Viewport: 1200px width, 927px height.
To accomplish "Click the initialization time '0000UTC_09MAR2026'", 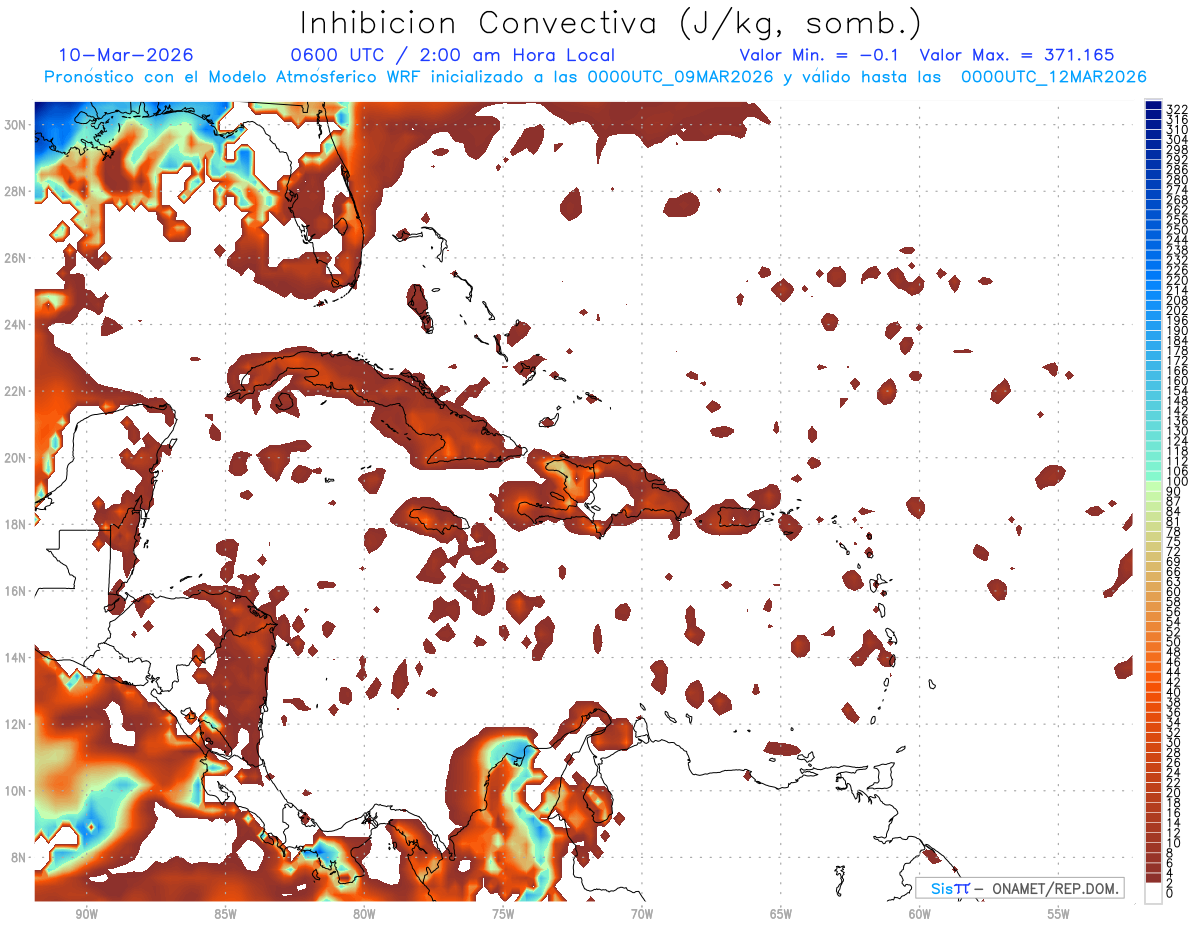I will (680, 77).
